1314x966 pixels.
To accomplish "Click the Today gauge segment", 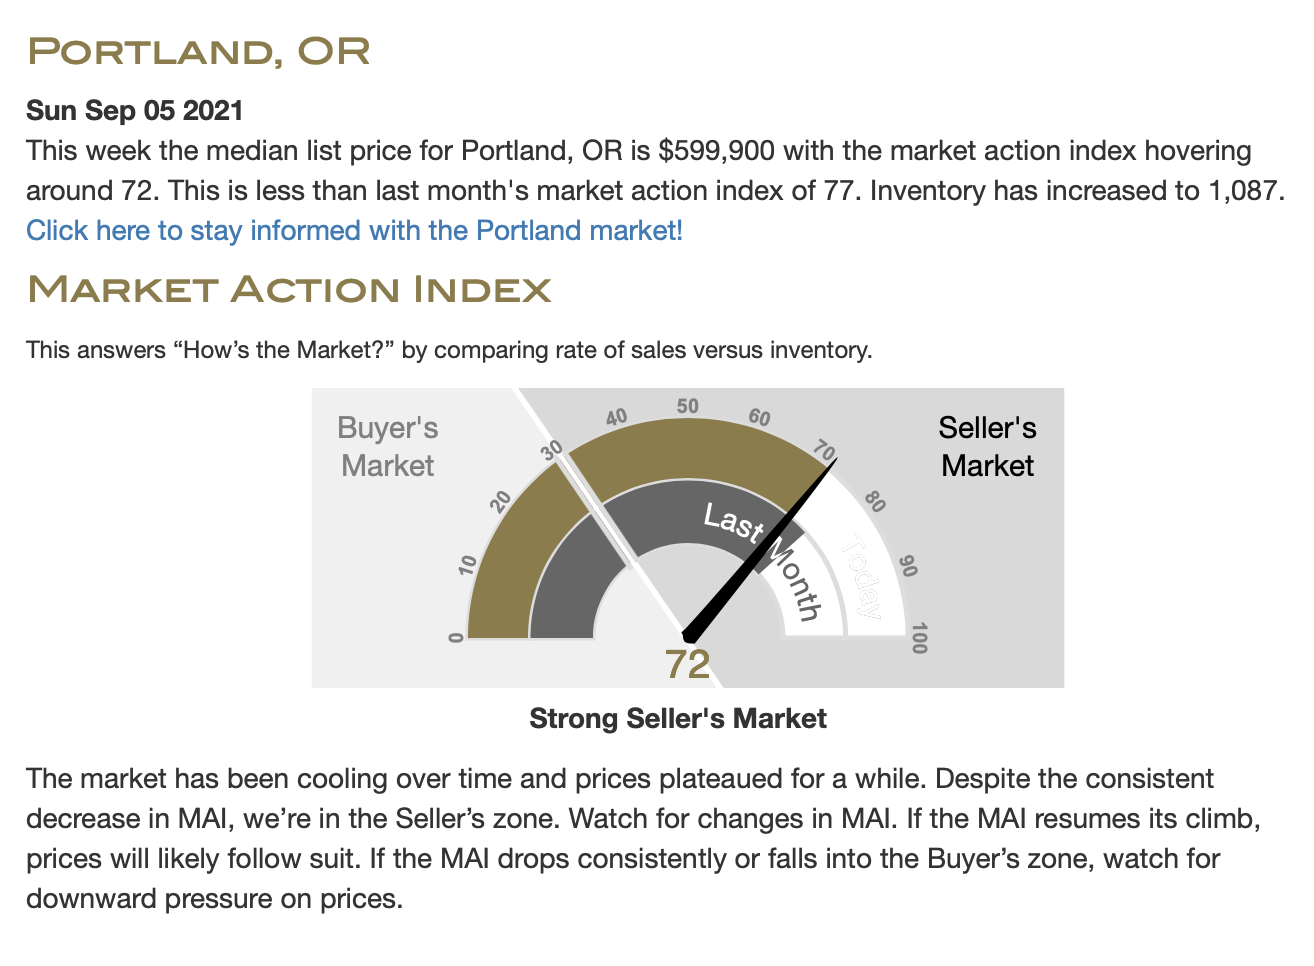I will coord(860,577).
